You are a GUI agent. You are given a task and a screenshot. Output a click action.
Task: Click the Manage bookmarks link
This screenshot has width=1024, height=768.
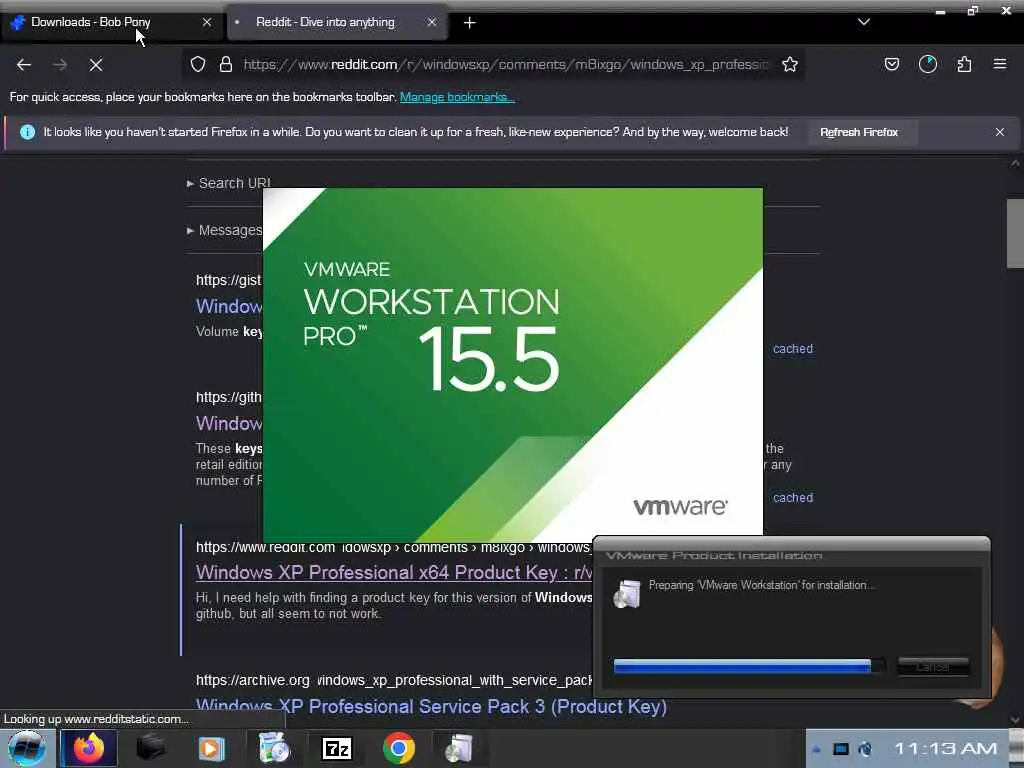click(457, 97)
